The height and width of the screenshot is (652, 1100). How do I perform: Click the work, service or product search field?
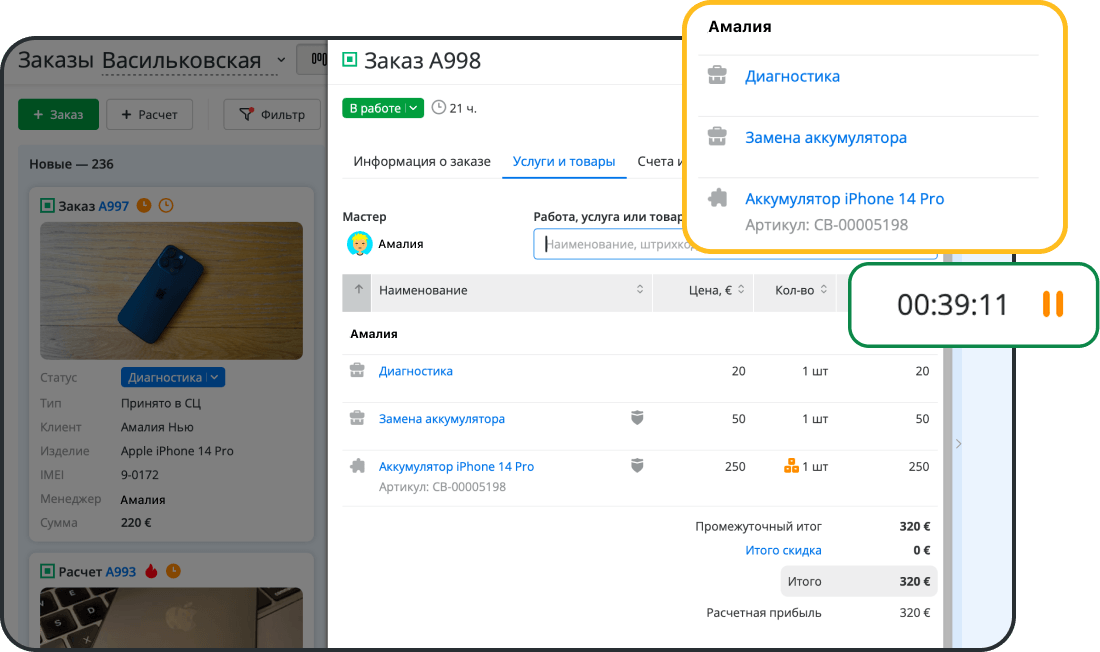pos(610,244)
